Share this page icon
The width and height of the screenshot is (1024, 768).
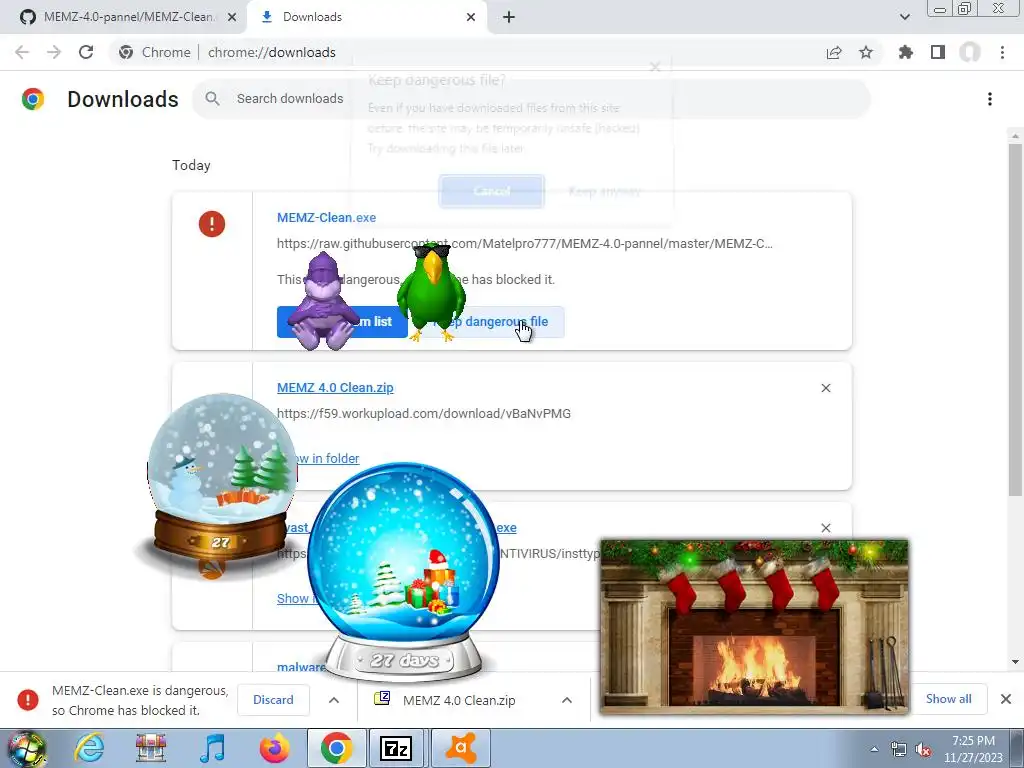coord(834,52)
